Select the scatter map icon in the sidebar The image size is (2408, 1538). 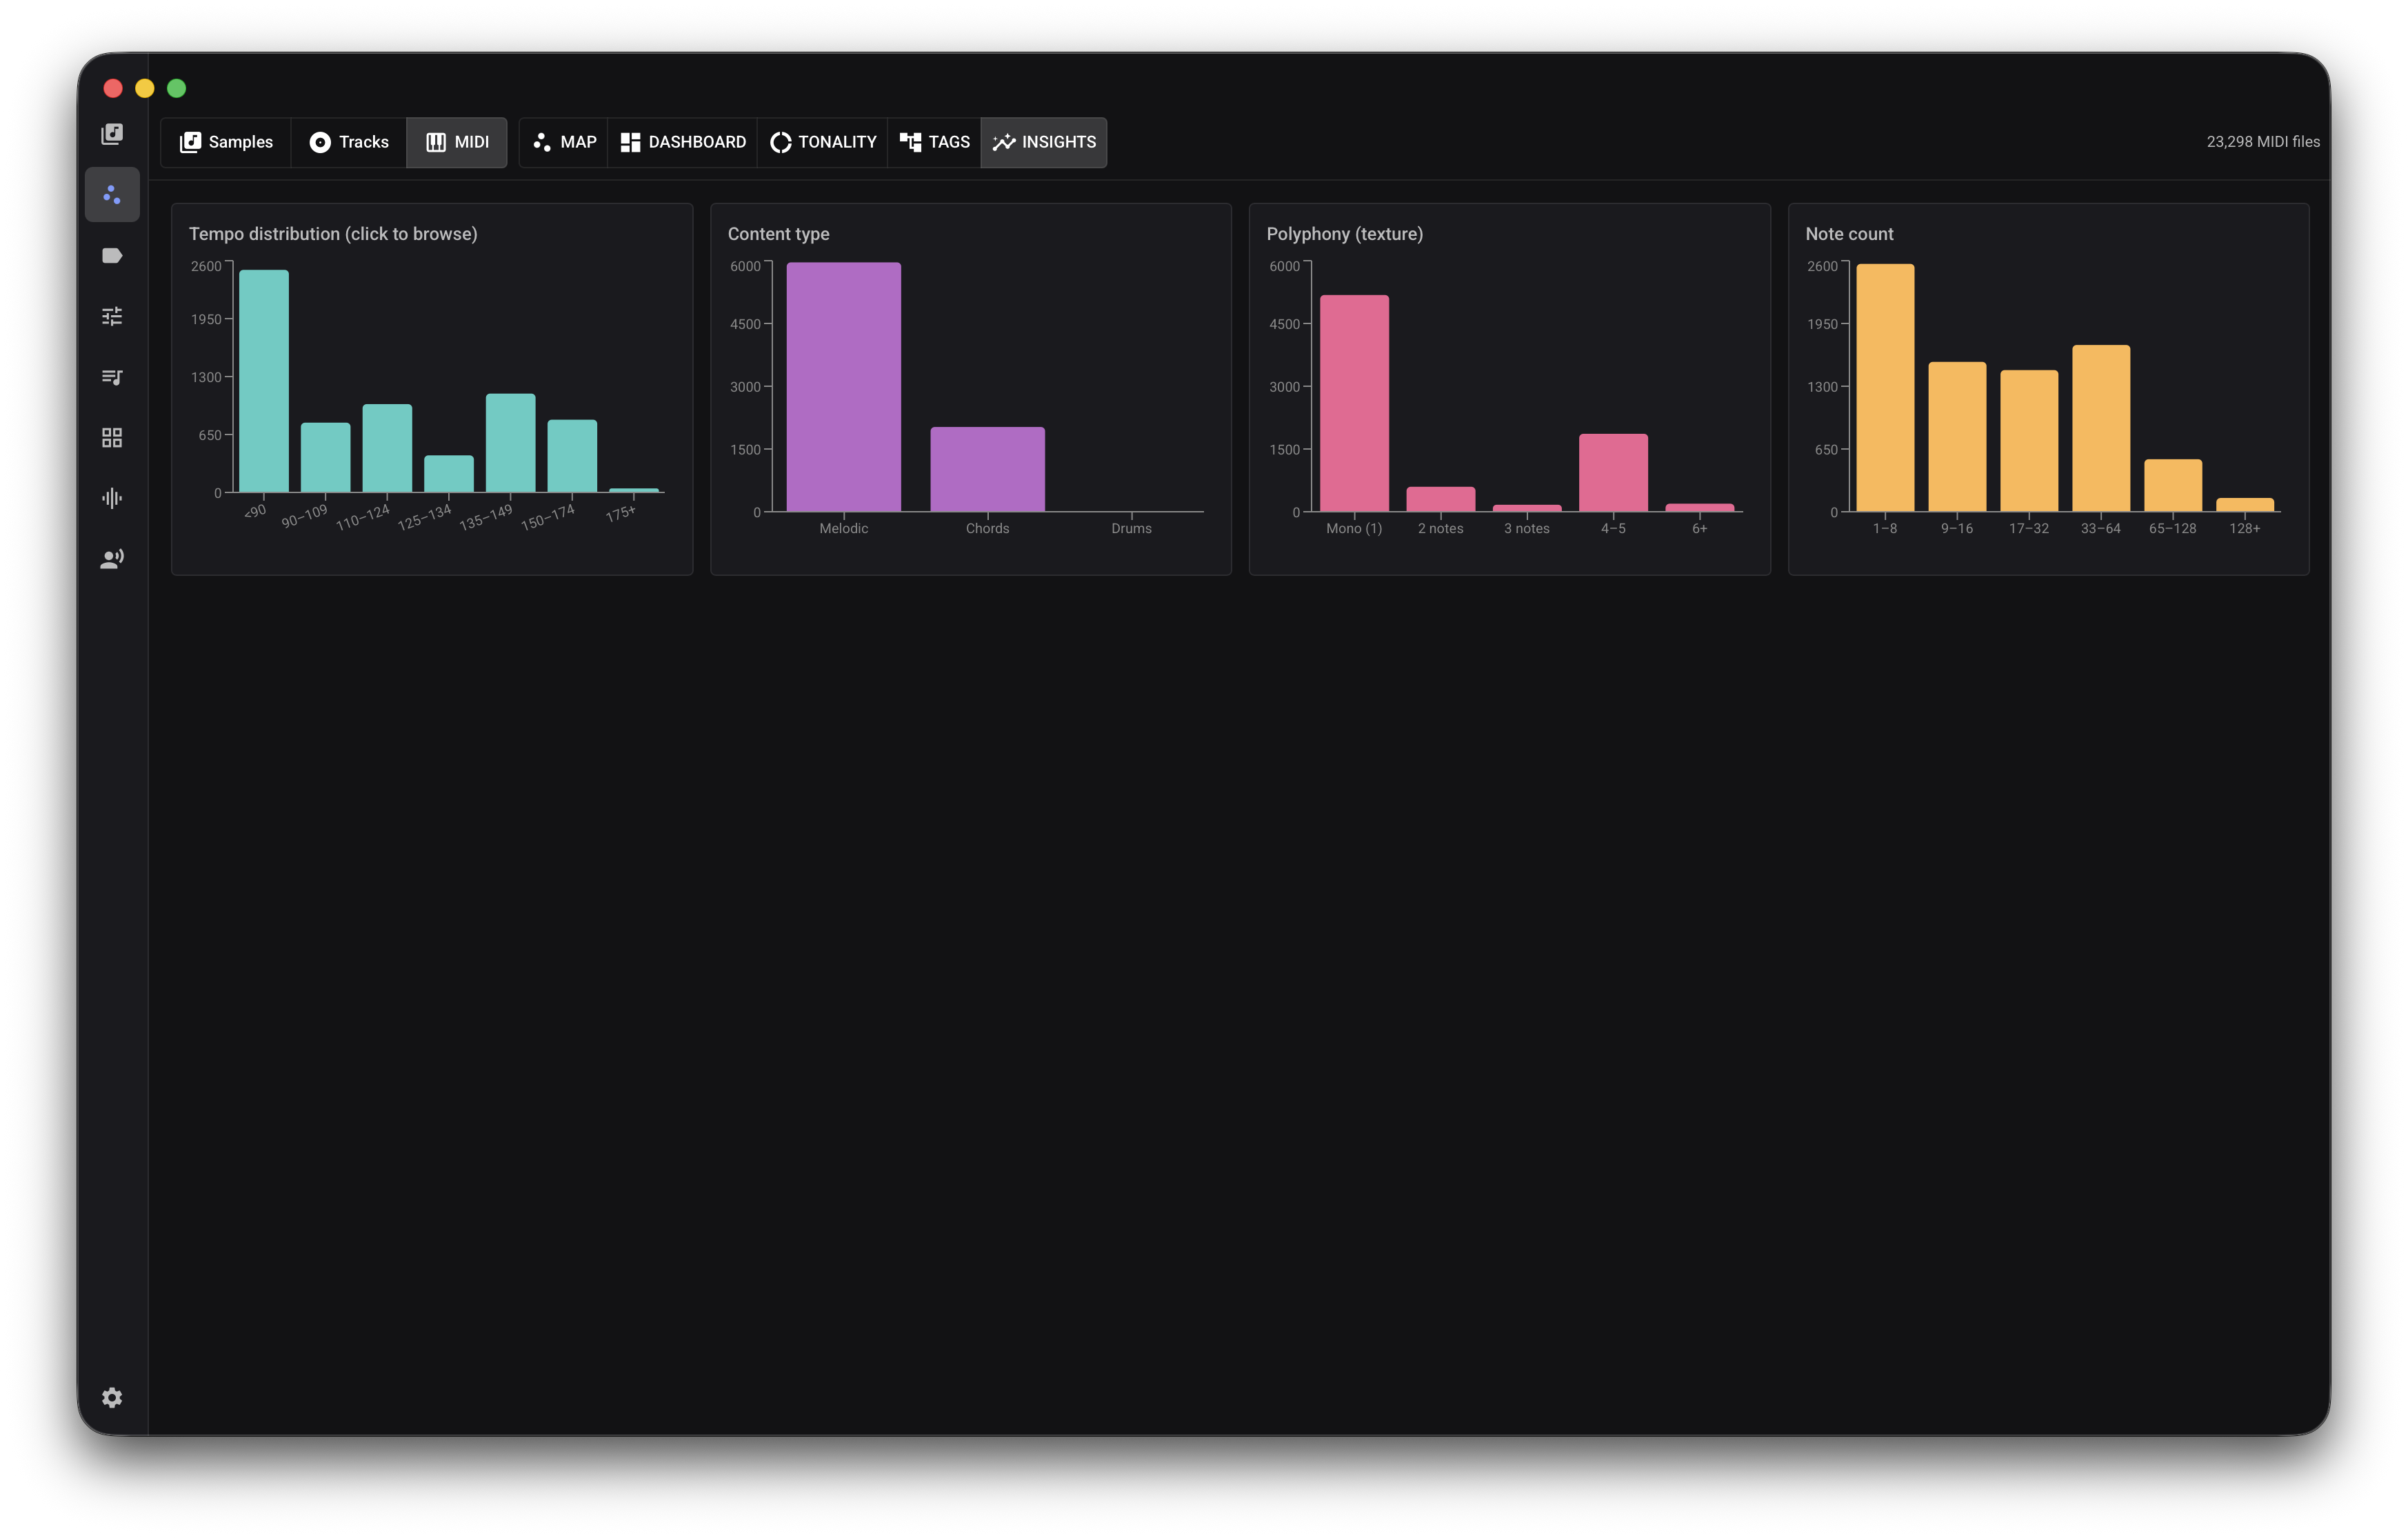pos(112,195)
